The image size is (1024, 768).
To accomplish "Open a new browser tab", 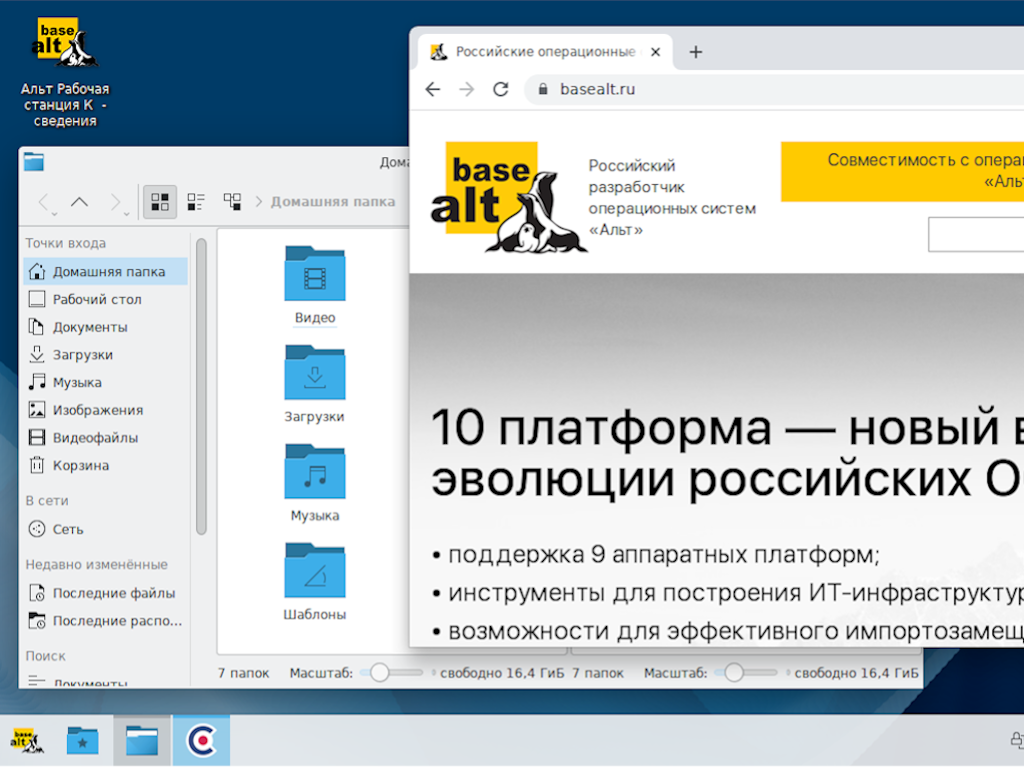I will pos(696,52).
